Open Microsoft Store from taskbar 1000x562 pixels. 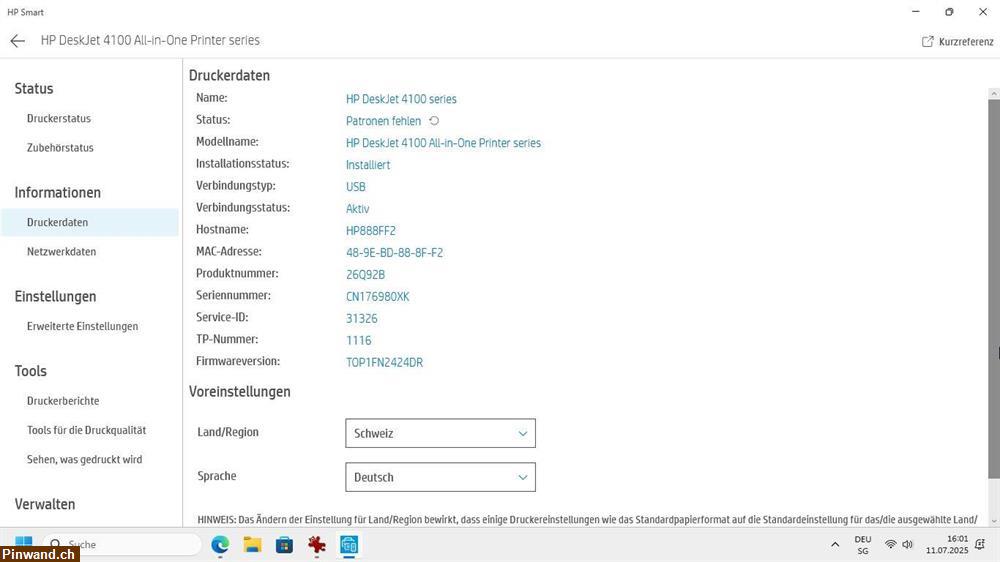284,544
